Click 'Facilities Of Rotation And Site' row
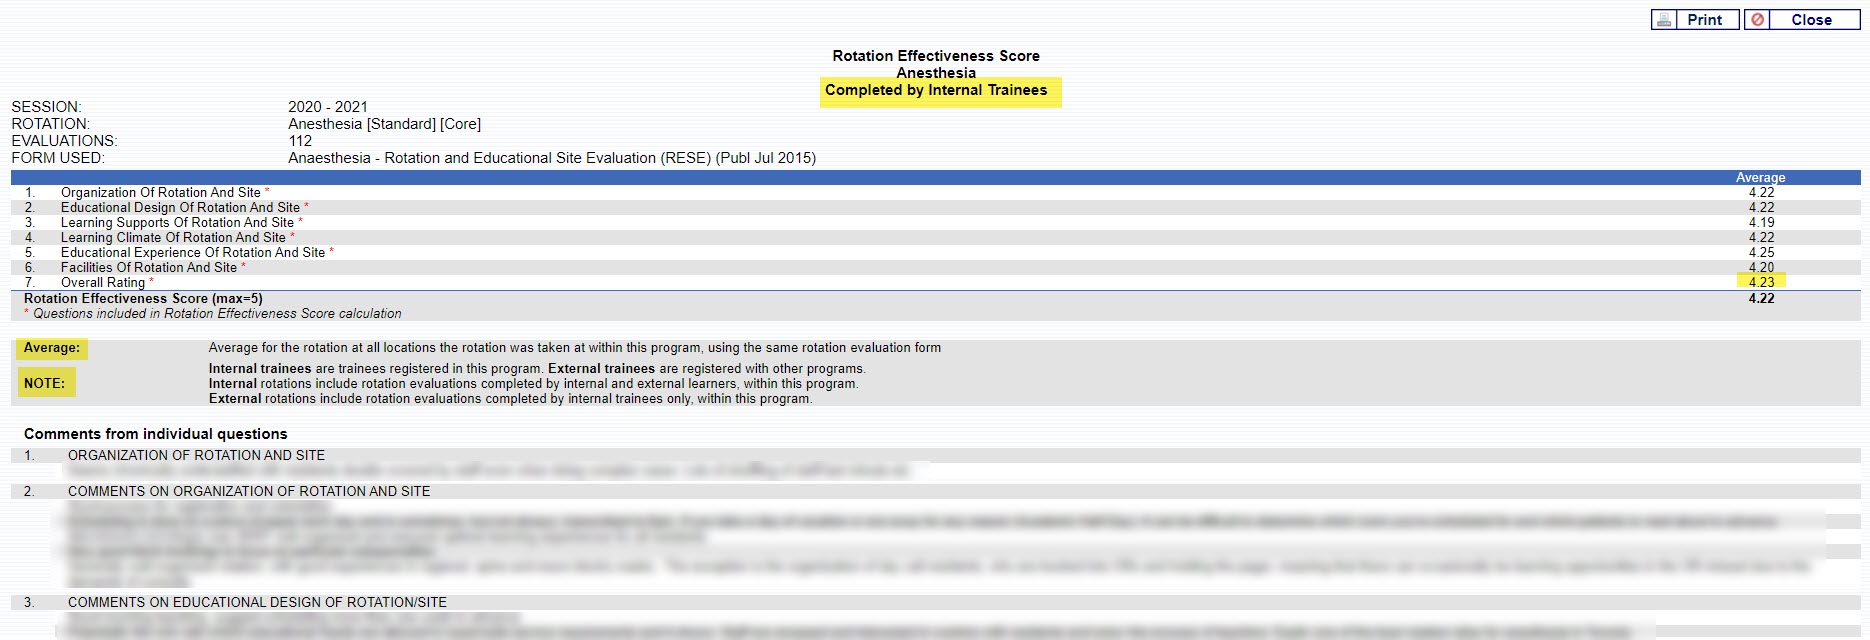The width and height of the screenshot is (1870, 640). point(149,268)
